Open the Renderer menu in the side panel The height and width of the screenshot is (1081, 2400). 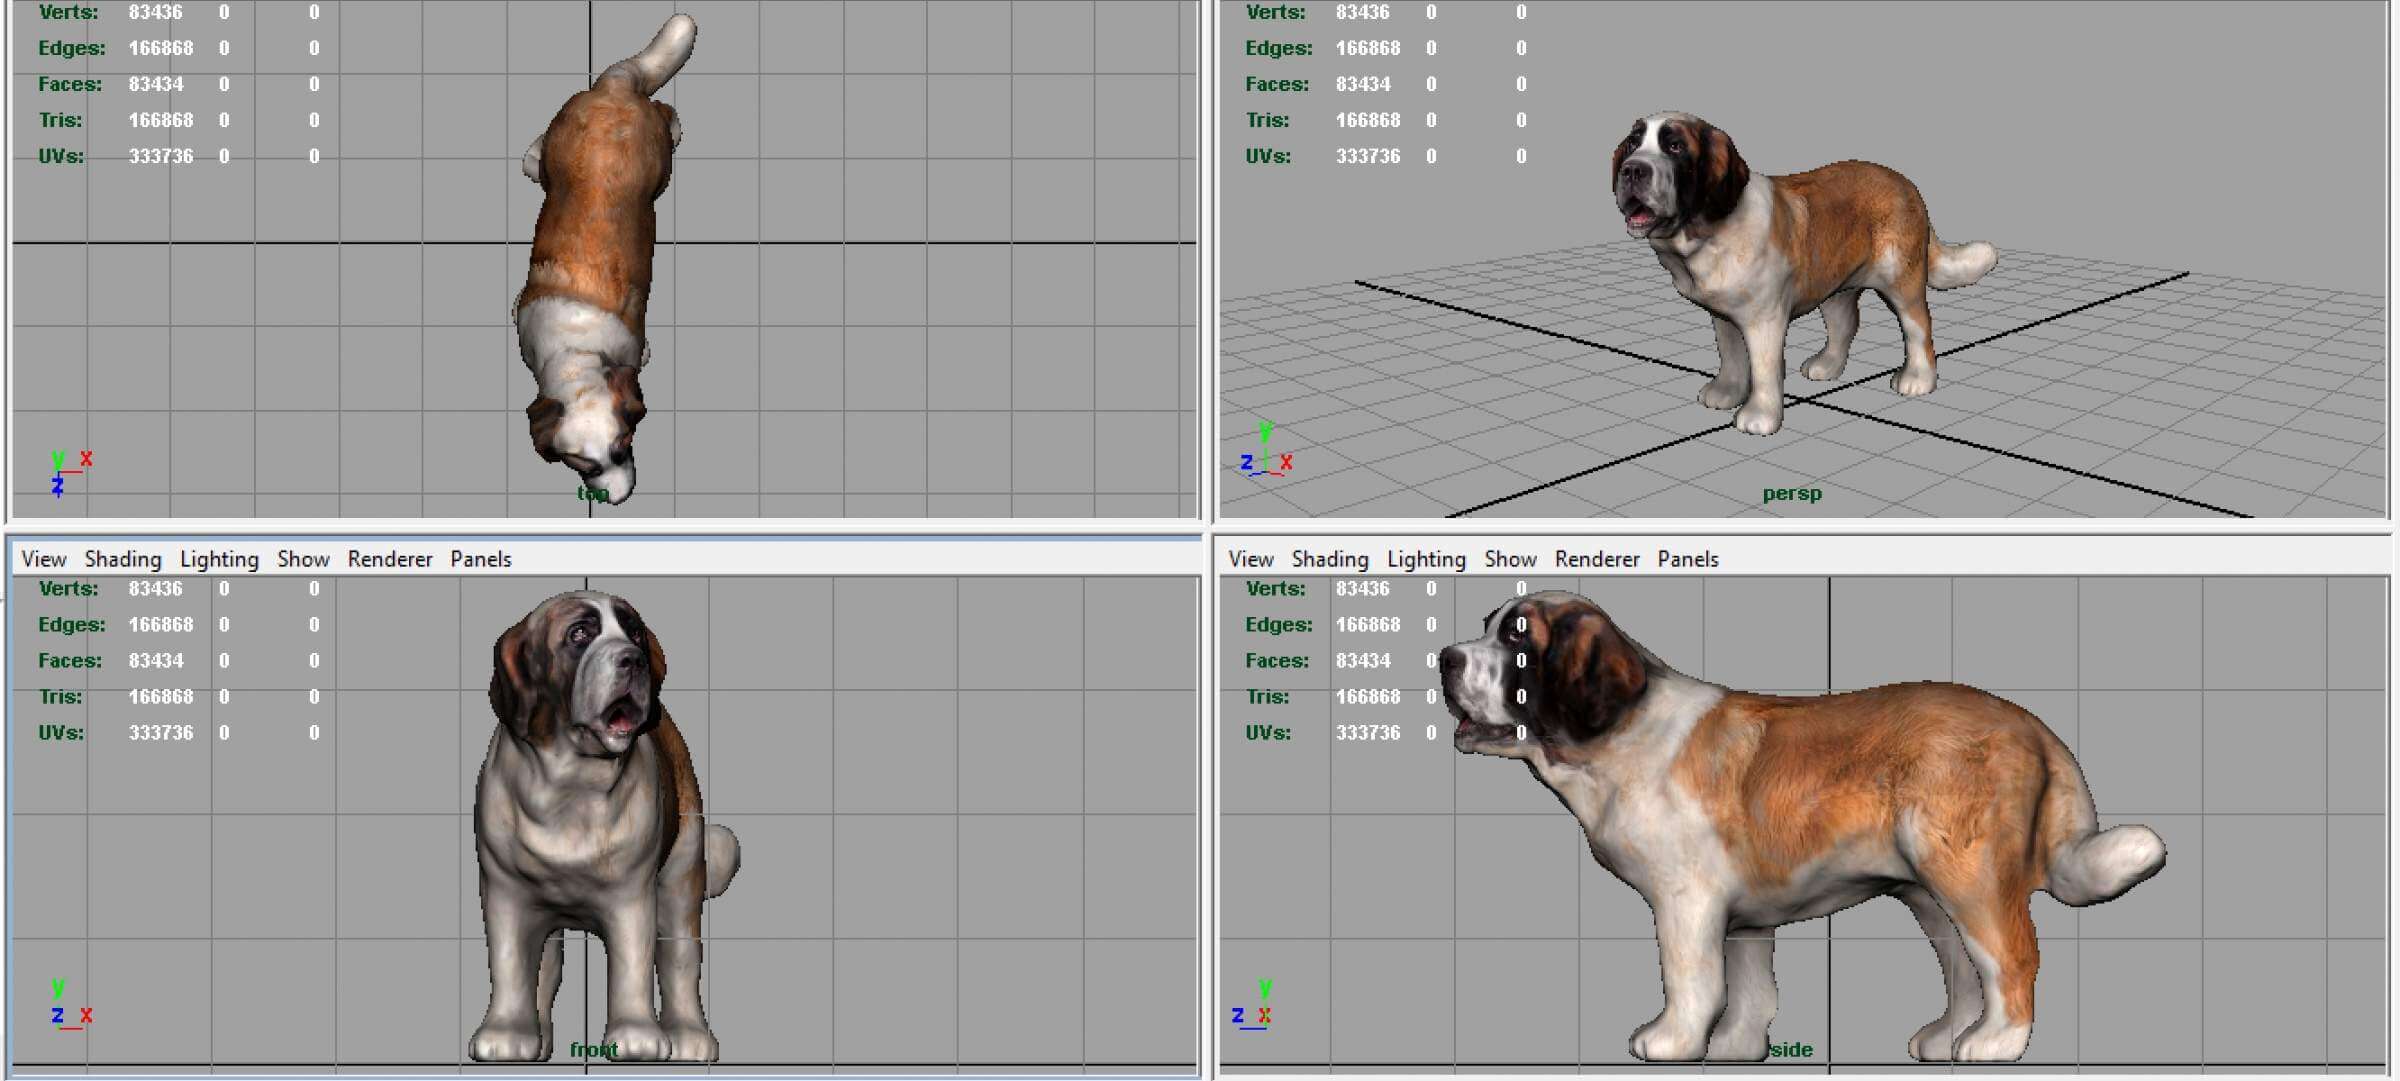coord(1597,559)
